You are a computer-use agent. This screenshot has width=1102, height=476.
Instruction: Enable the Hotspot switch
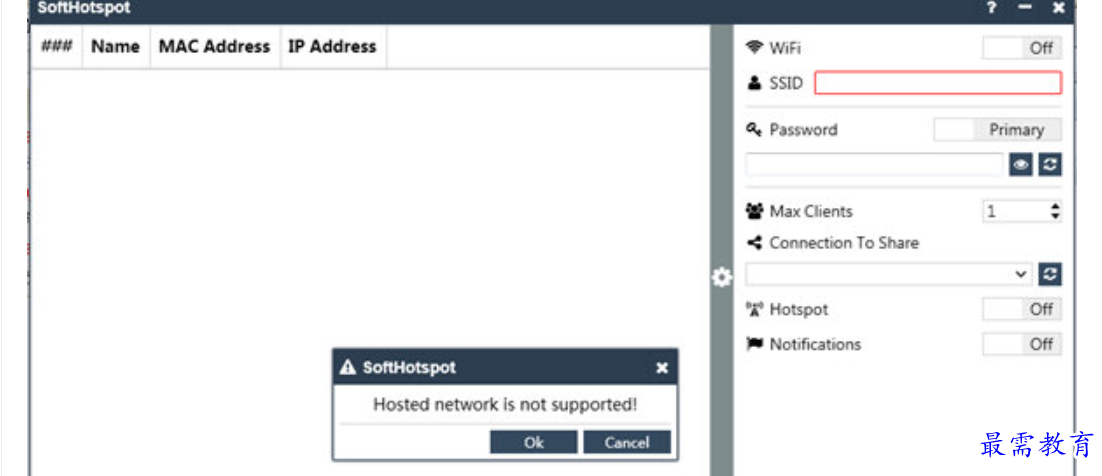[1021, 309]
